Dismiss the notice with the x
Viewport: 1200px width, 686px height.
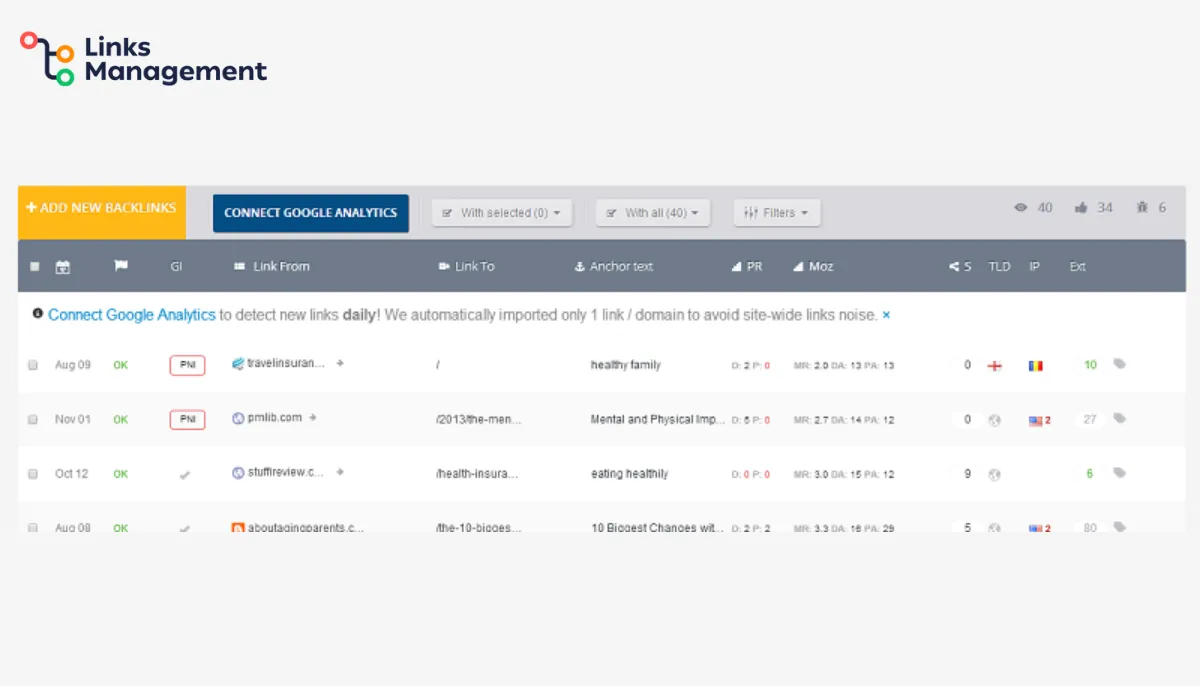click(886, 315)
